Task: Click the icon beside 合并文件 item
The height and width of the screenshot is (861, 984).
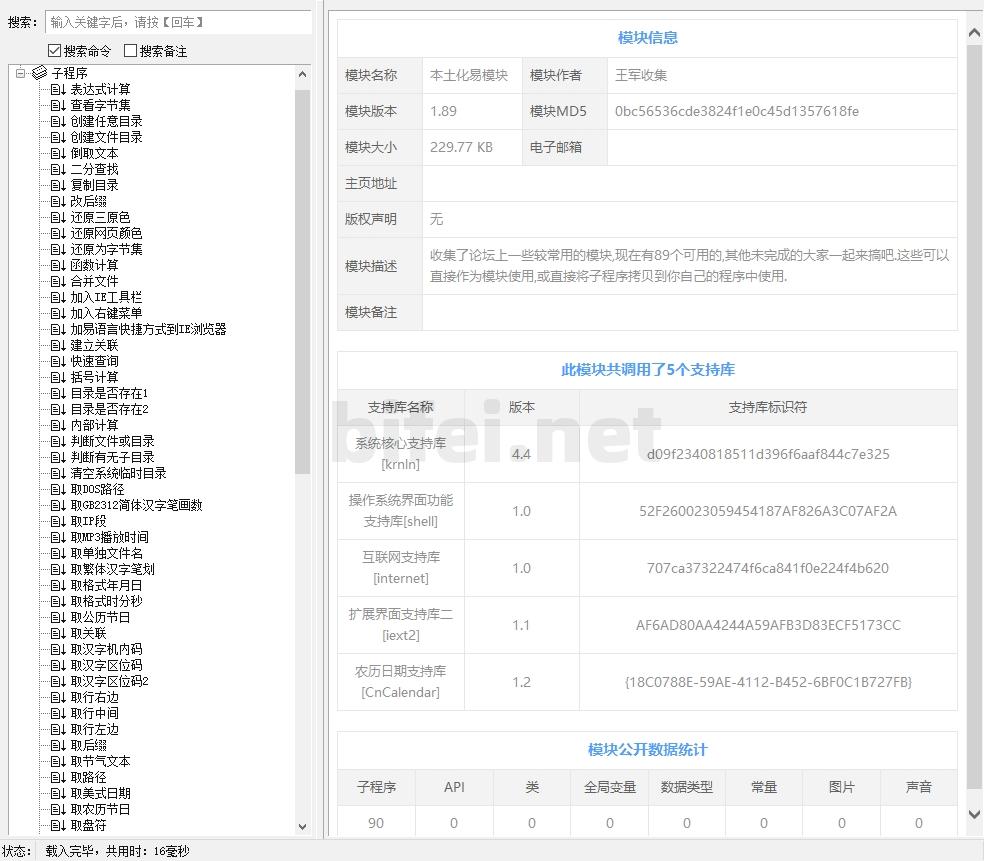Action: point(58,281)
